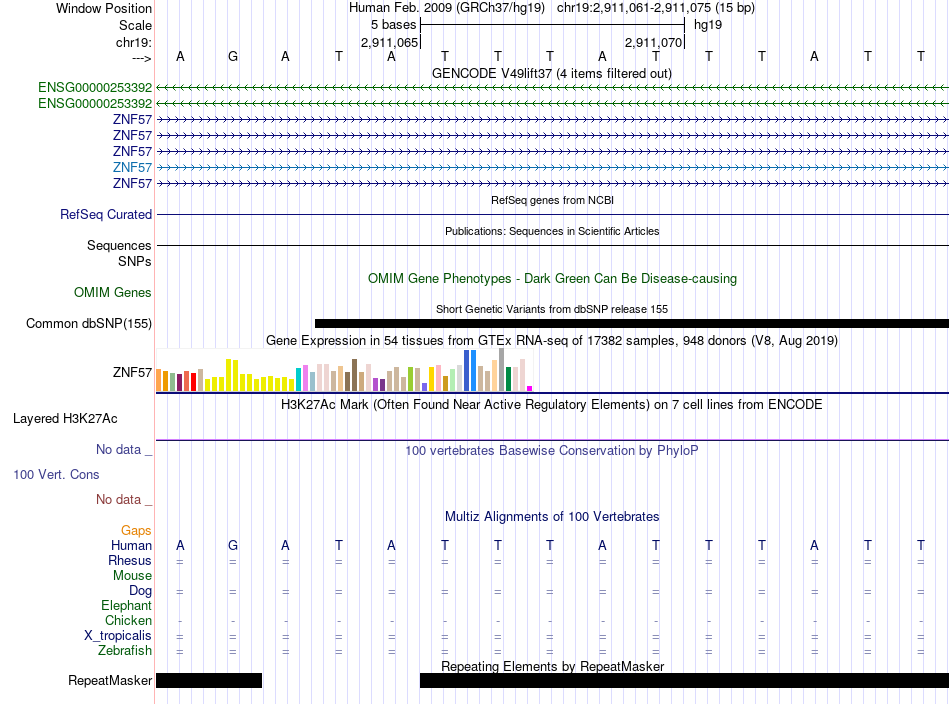950x704 pixels.
Task: Click the Sequences track label
Action: click(119, 245)
